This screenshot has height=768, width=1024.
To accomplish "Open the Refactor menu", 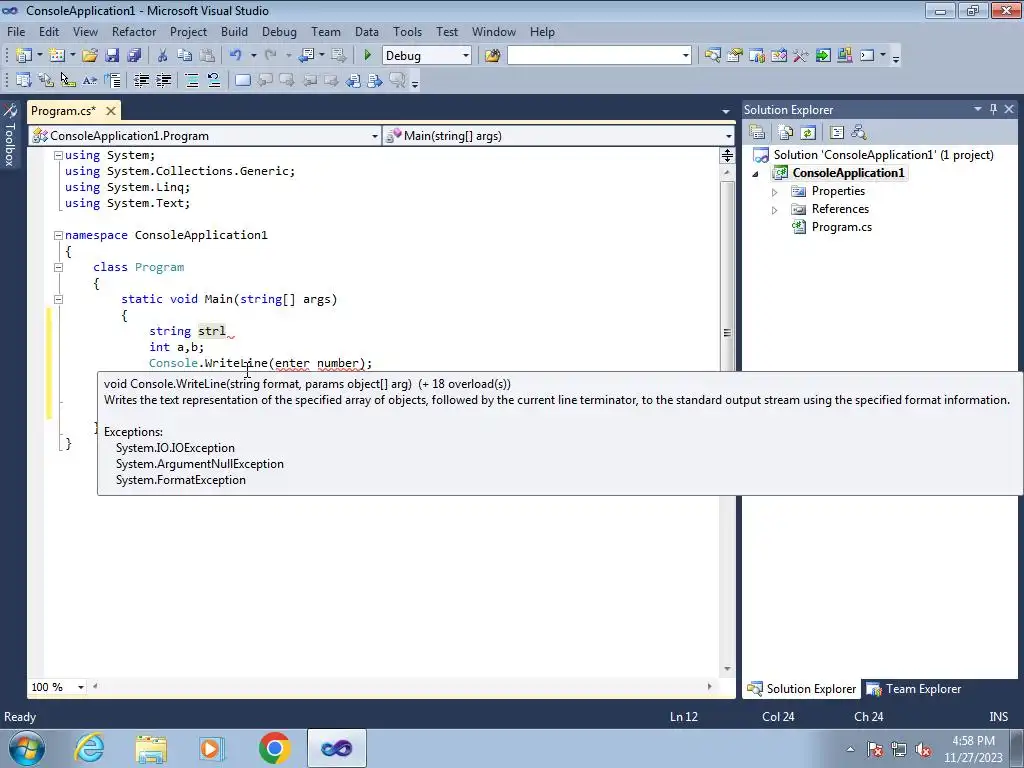I will click(134, 31).
